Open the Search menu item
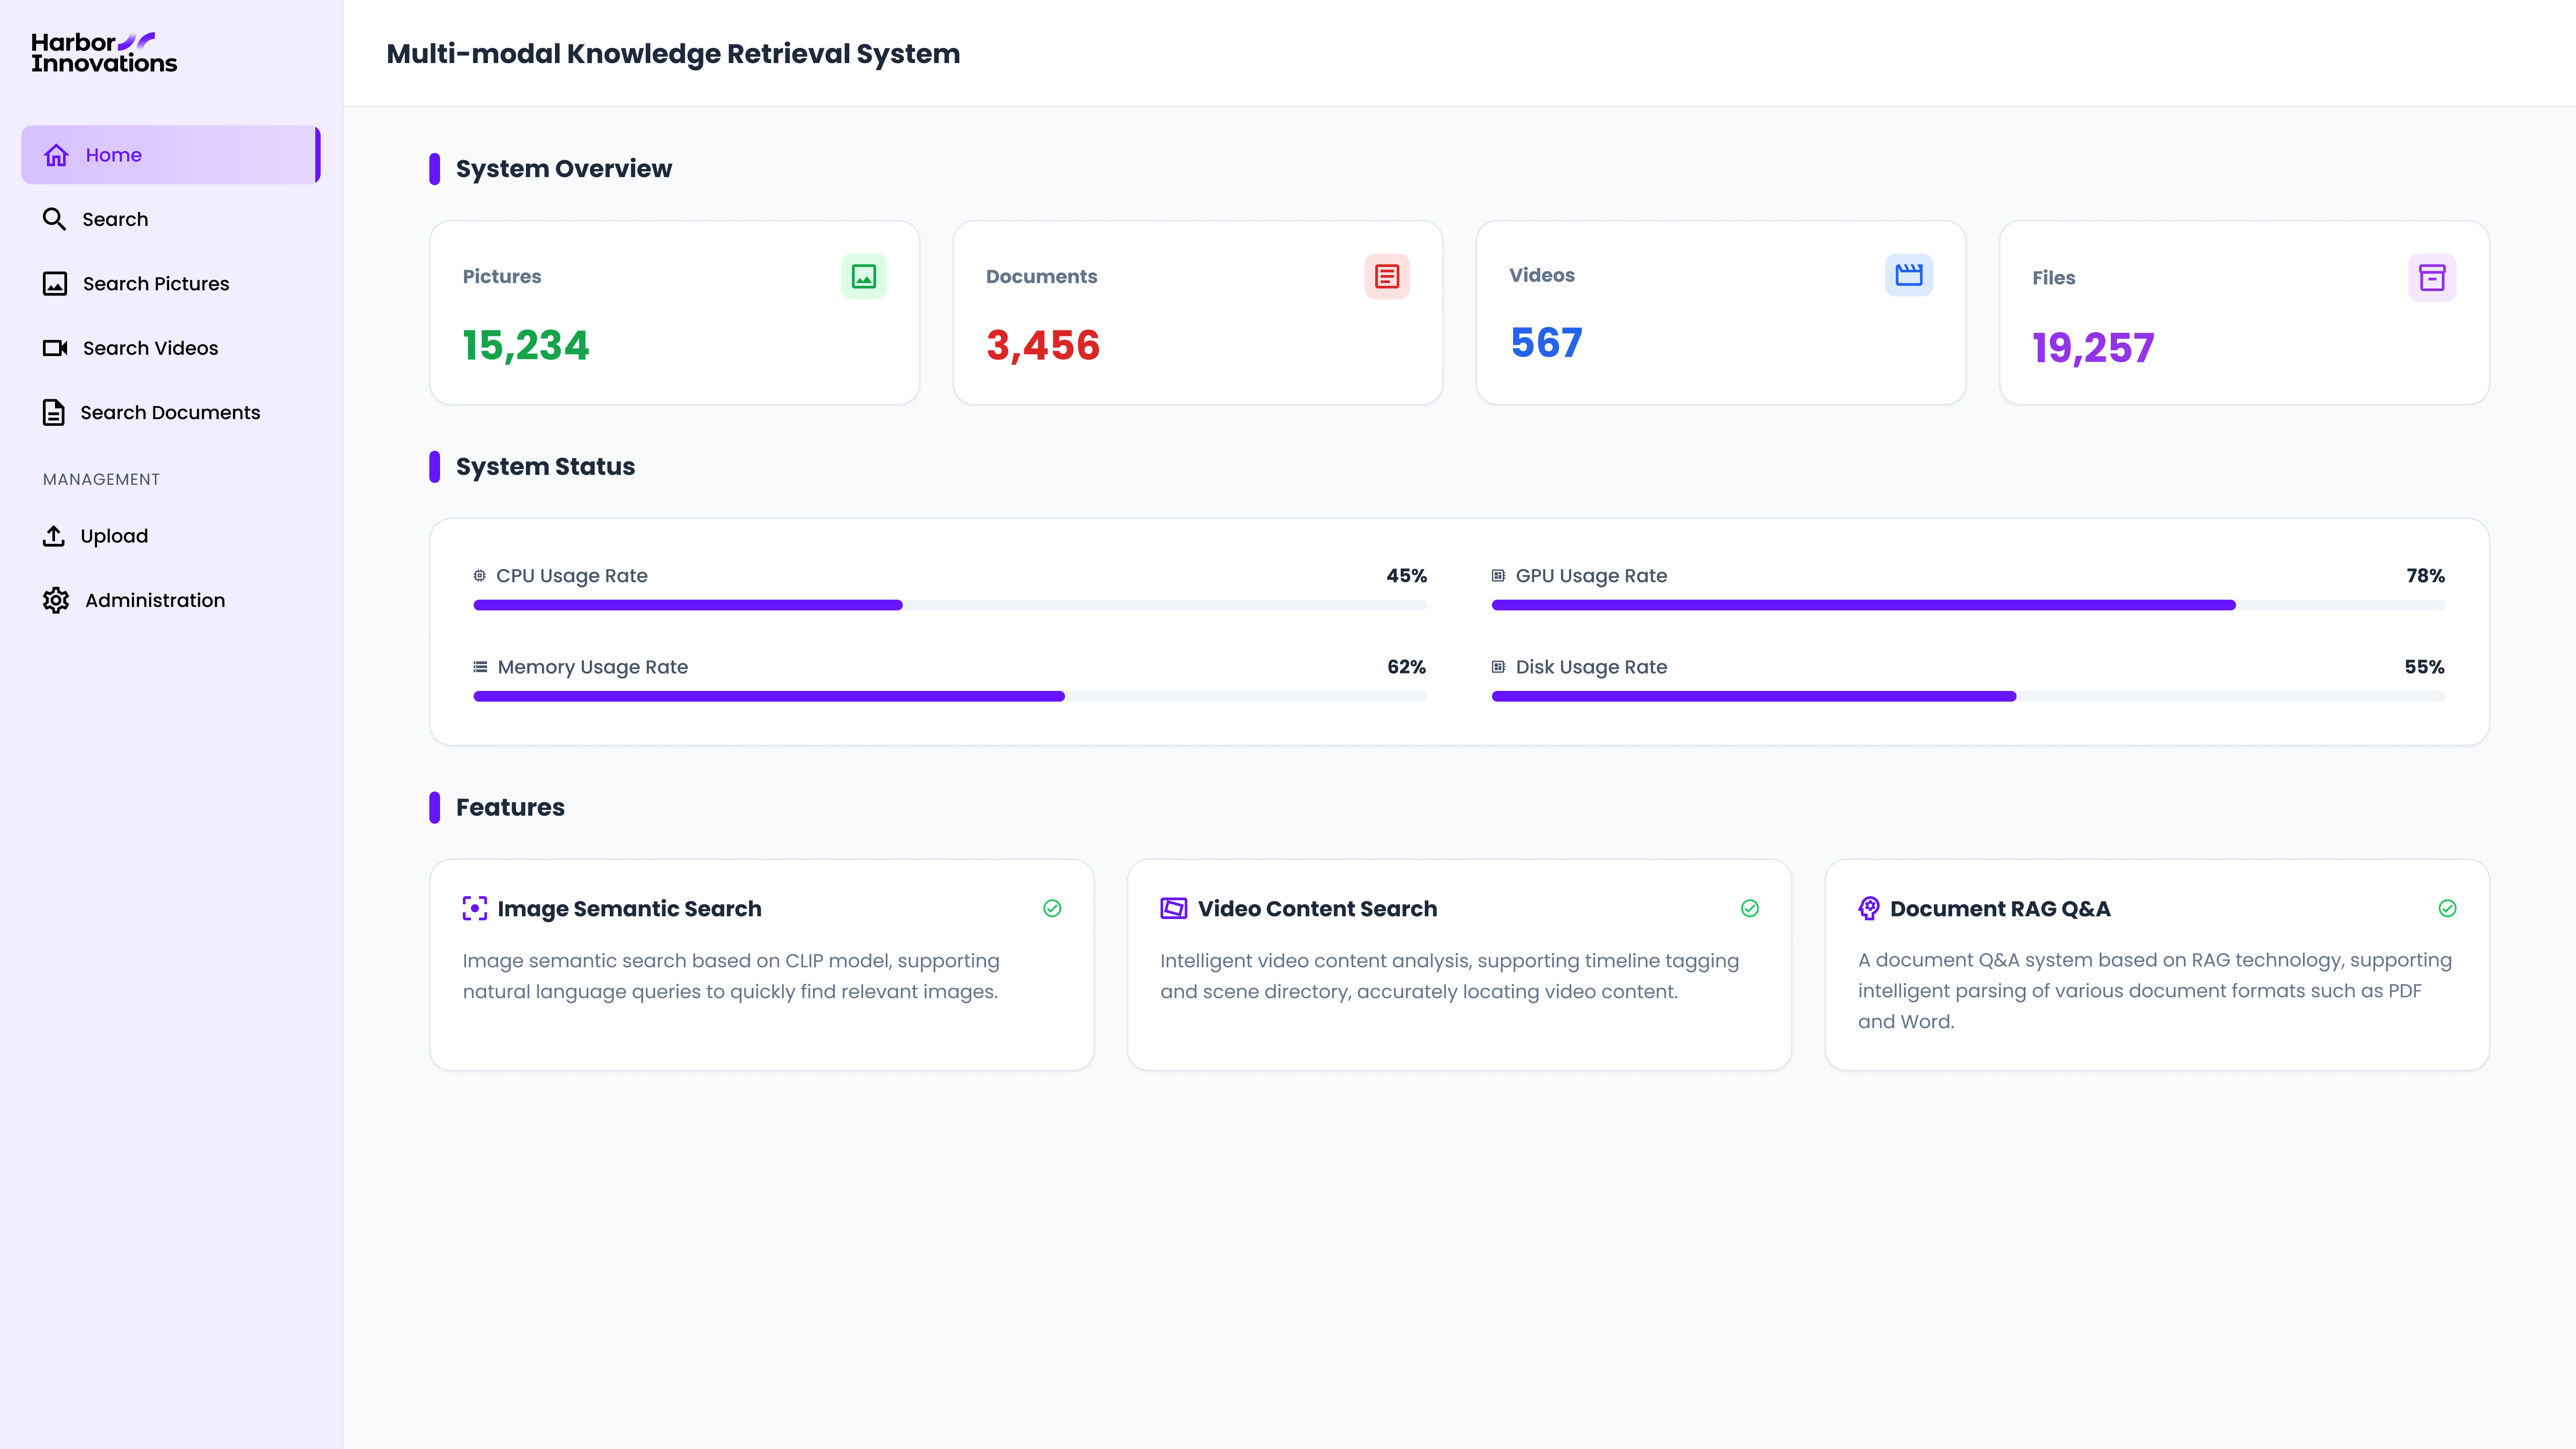 pyautogui.click(x=171, y=219)
